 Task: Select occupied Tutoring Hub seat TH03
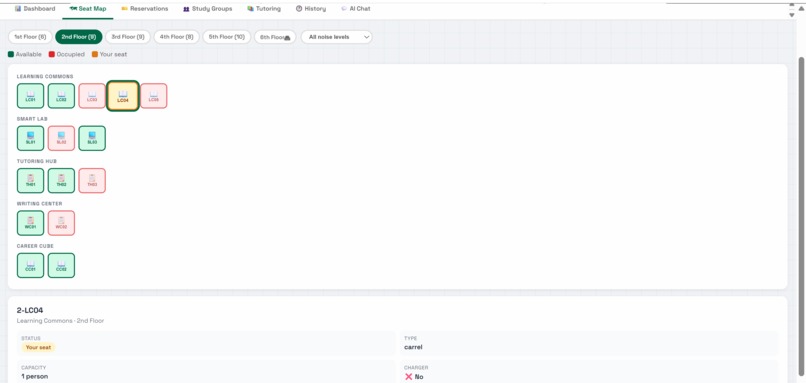(92, 181)
